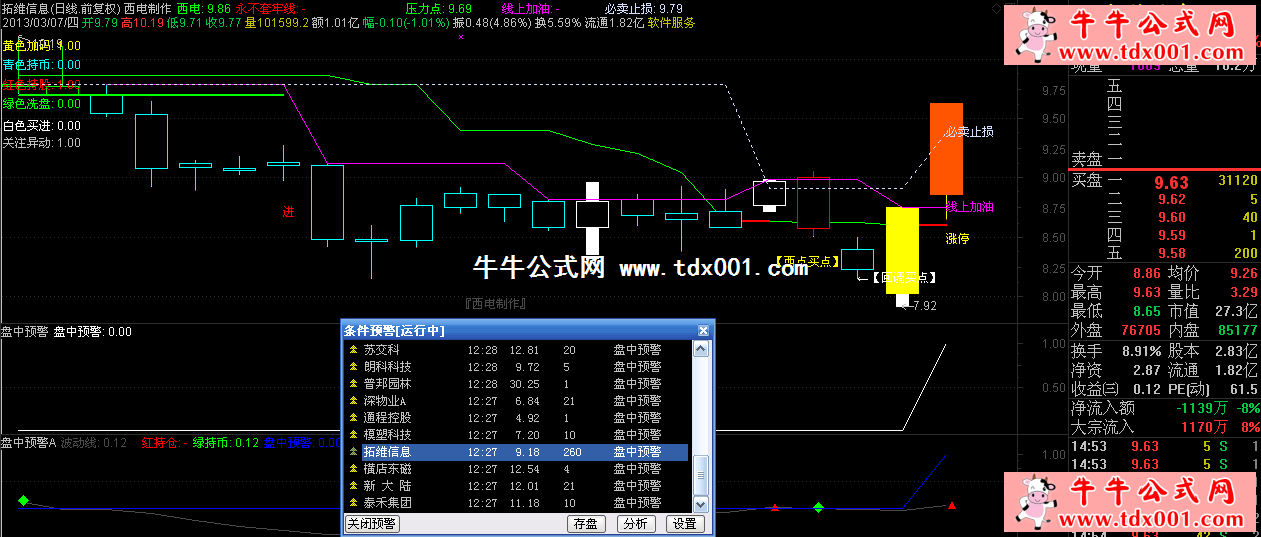
Task: Close the 条件预警 dialog
Action: 703,330
